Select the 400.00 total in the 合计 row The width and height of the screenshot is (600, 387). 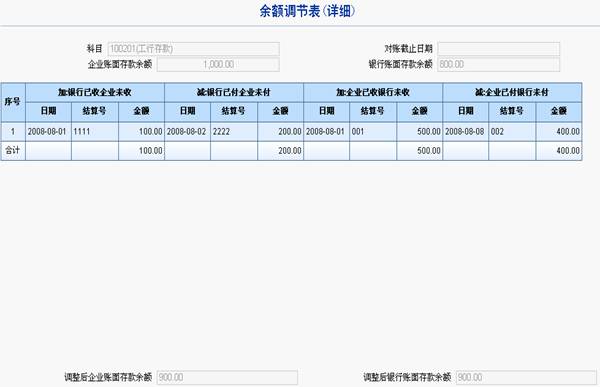(x=559, y=150)
